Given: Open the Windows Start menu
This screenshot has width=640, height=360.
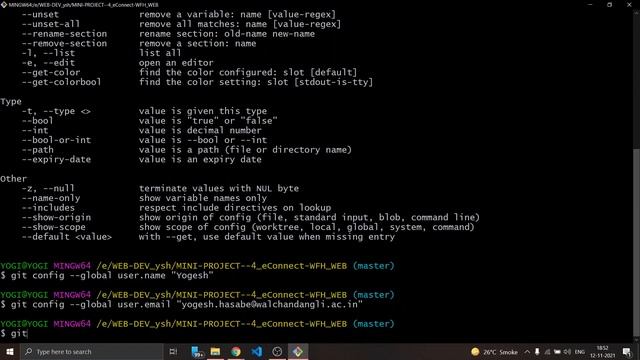Looking at the screenshot, I should [10, 351].
